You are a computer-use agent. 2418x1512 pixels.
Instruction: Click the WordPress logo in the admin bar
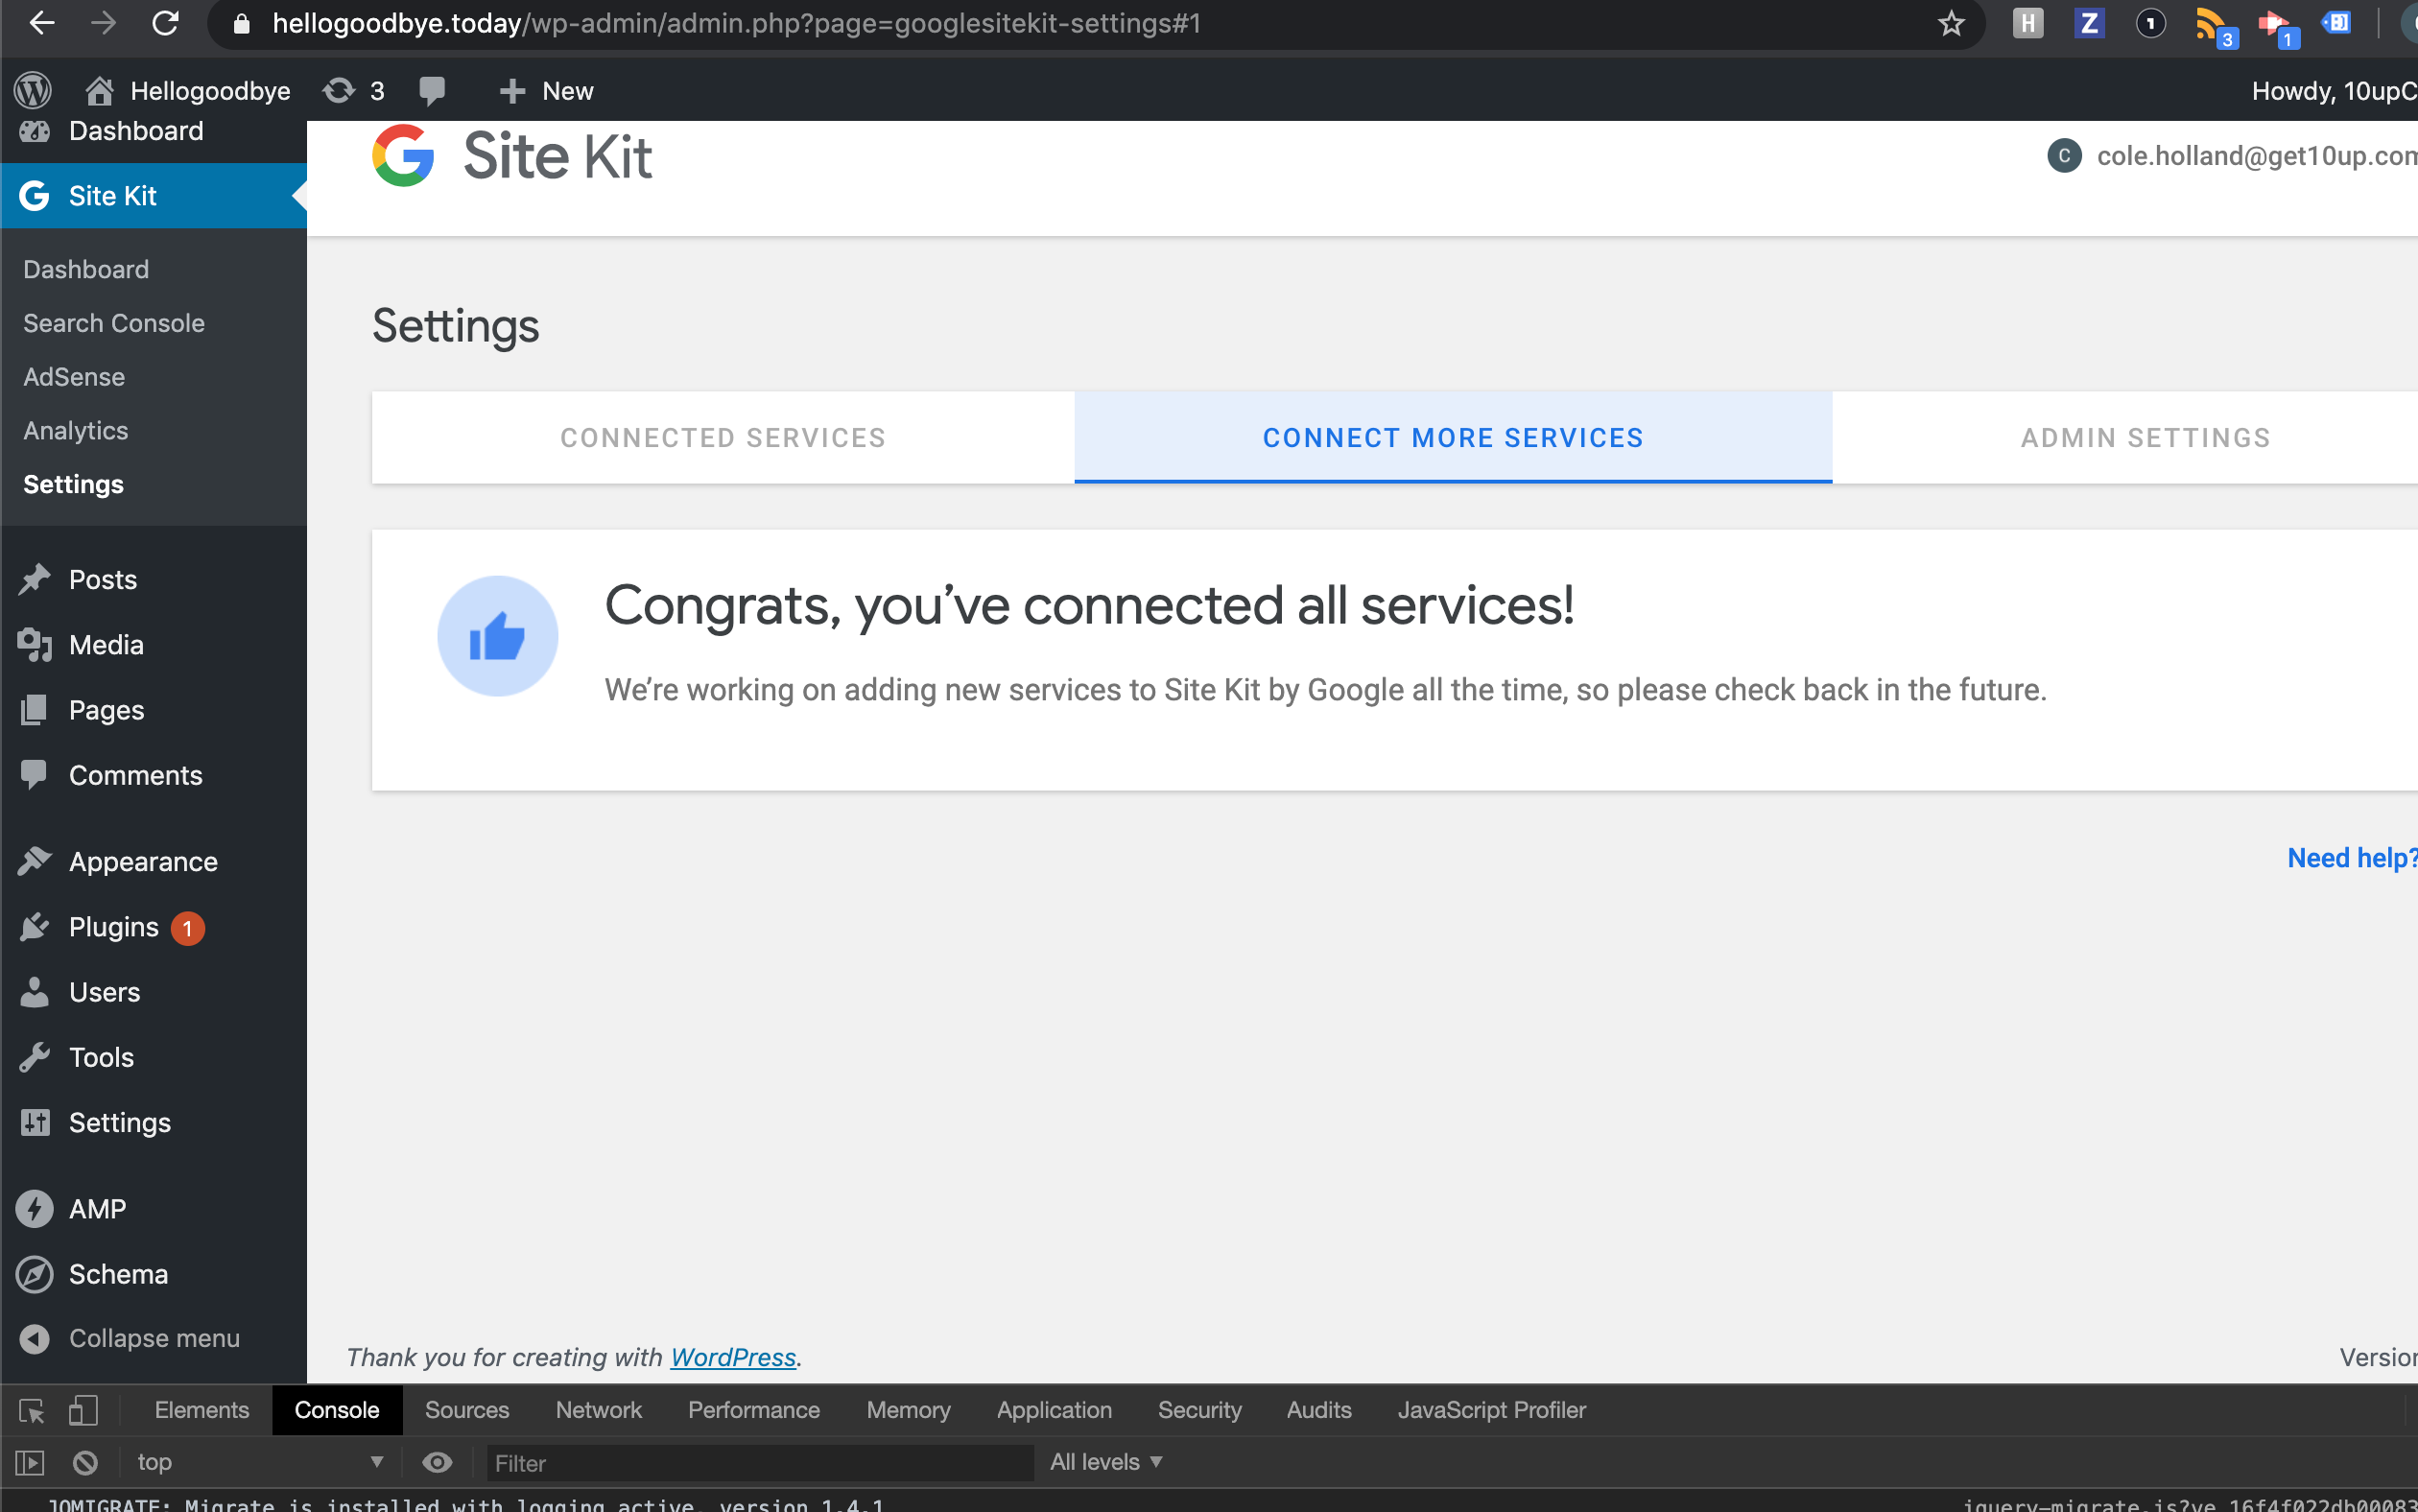click(32, 90)
